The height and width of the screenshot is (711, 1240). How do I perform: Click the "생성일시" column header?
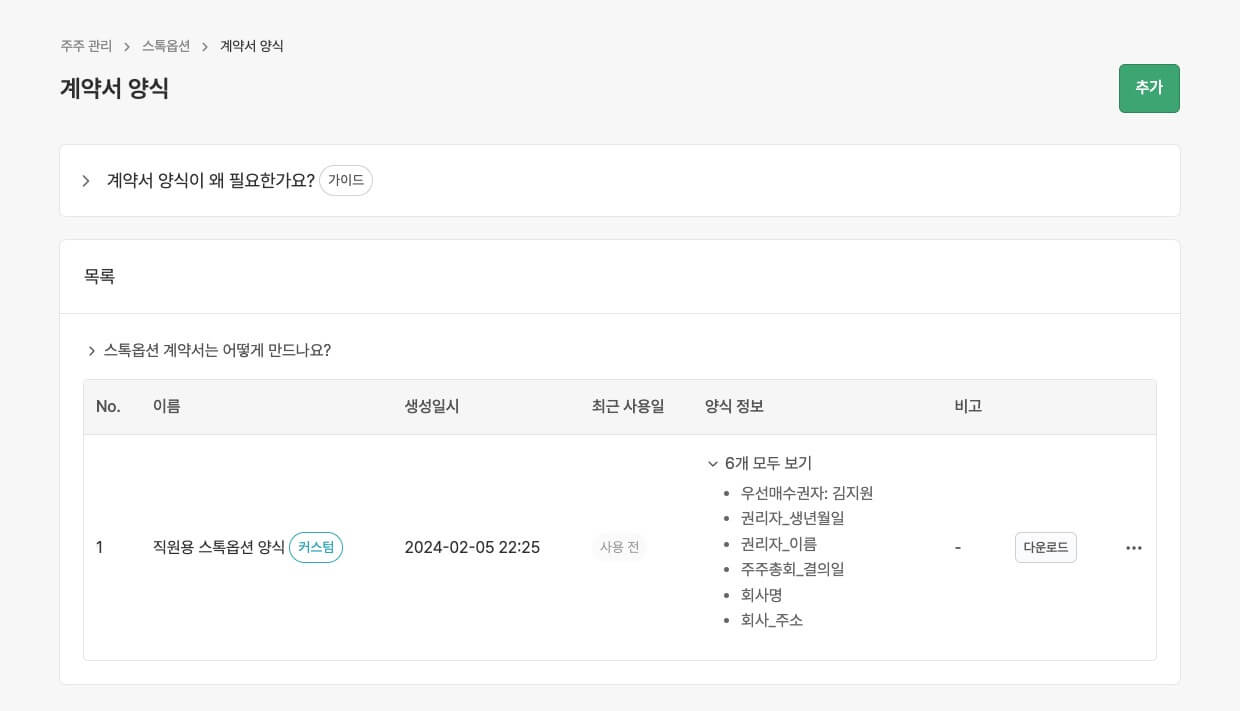pyautogui.click(x=431, y=407)
